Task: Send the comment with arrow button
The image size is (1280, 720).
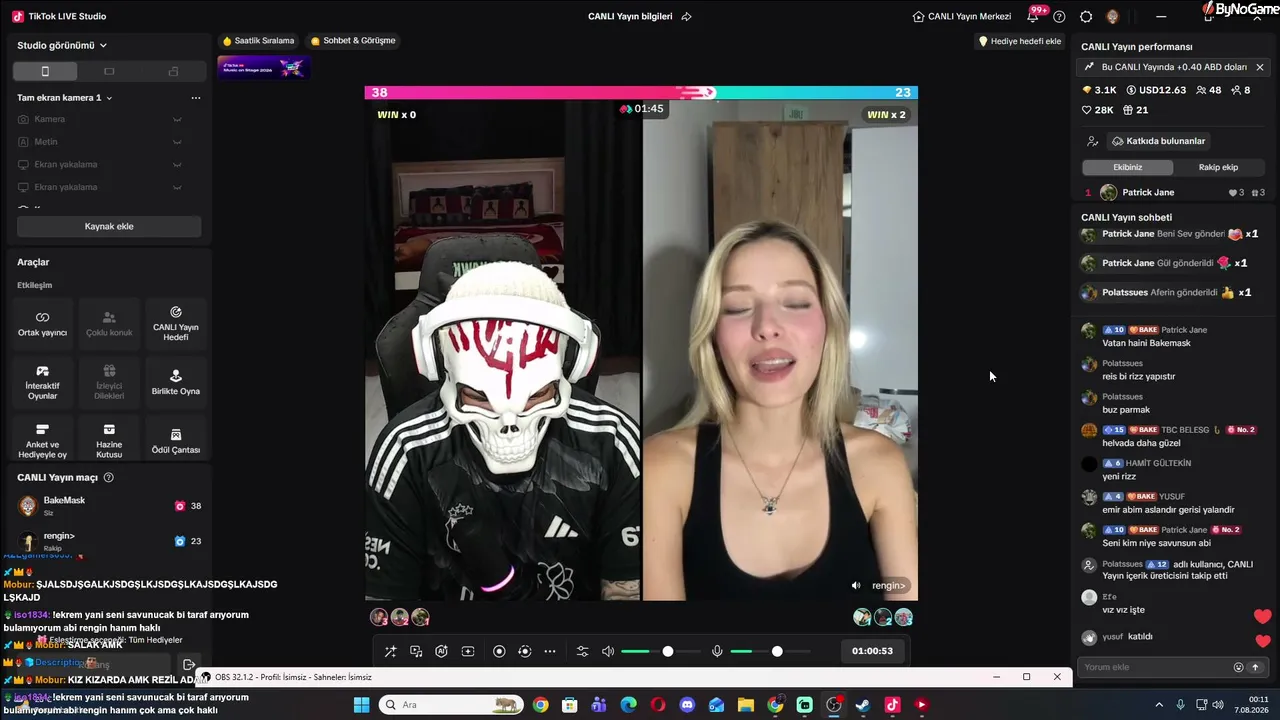Action: pyautogui.click(x=1255, y=667)
